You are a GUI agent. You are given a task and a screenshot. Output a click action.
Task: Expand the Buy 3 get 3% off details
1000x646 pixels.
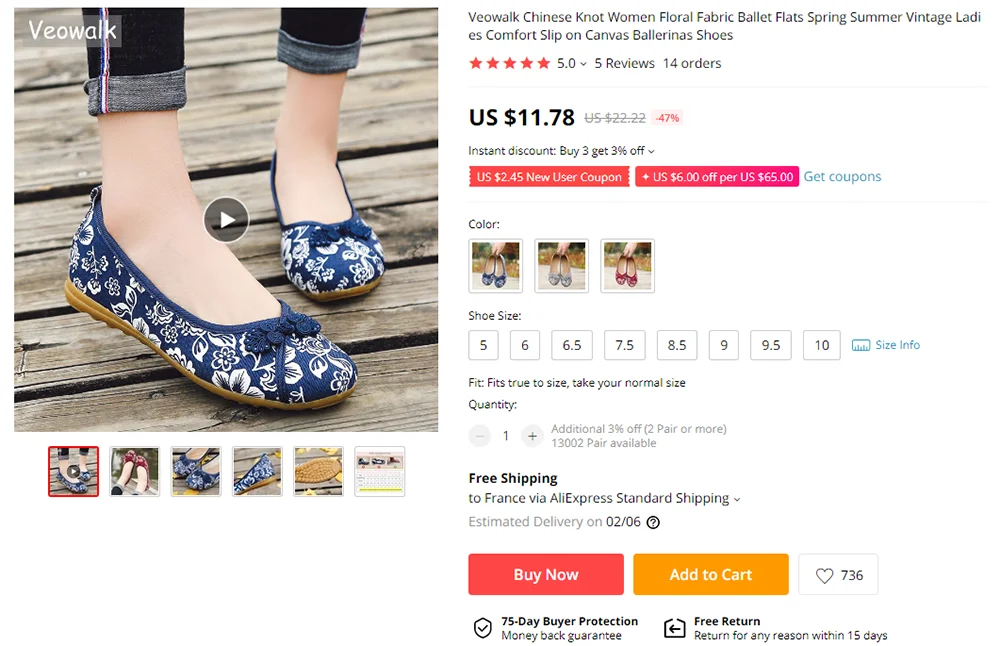pos(649,150)
